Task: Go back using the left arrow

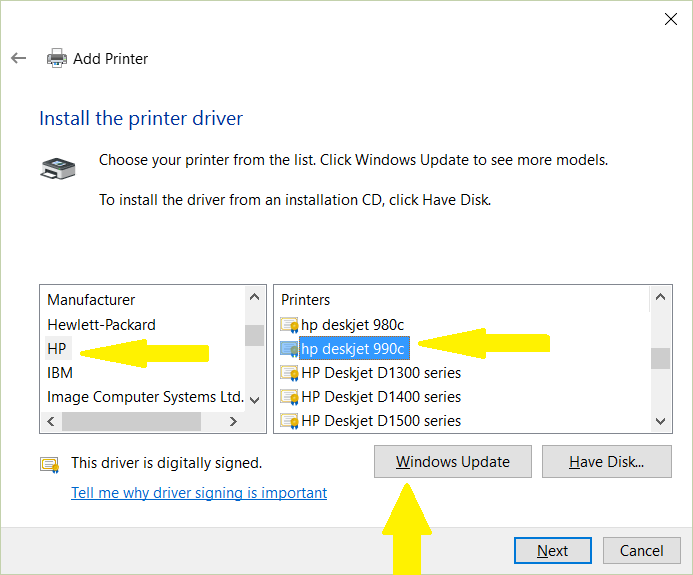Action: 19,58
